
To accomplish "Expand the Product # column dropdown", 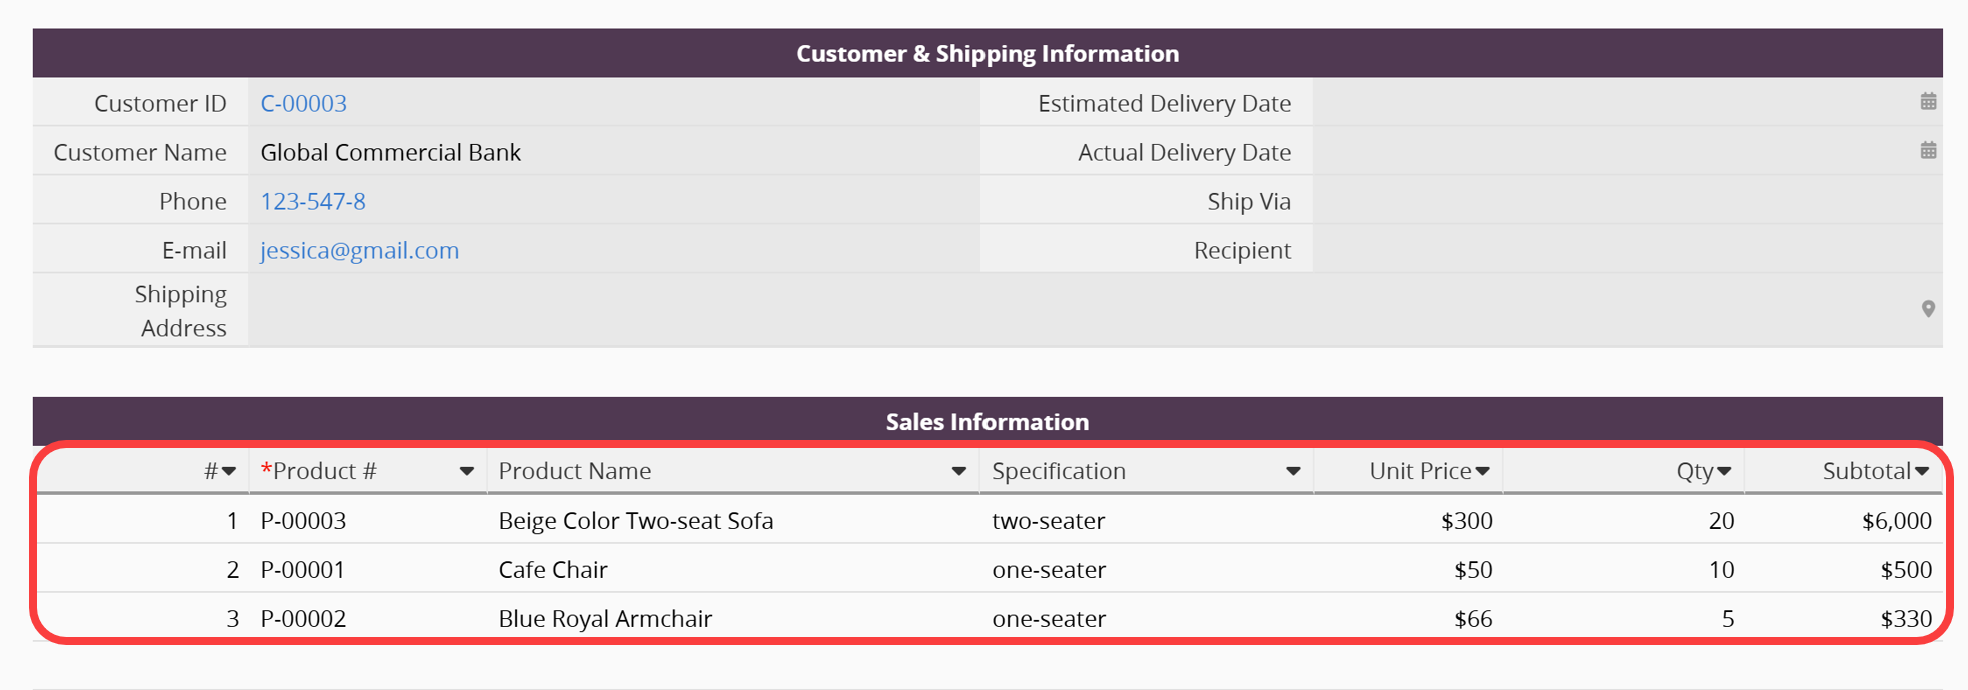I will 466,471.
